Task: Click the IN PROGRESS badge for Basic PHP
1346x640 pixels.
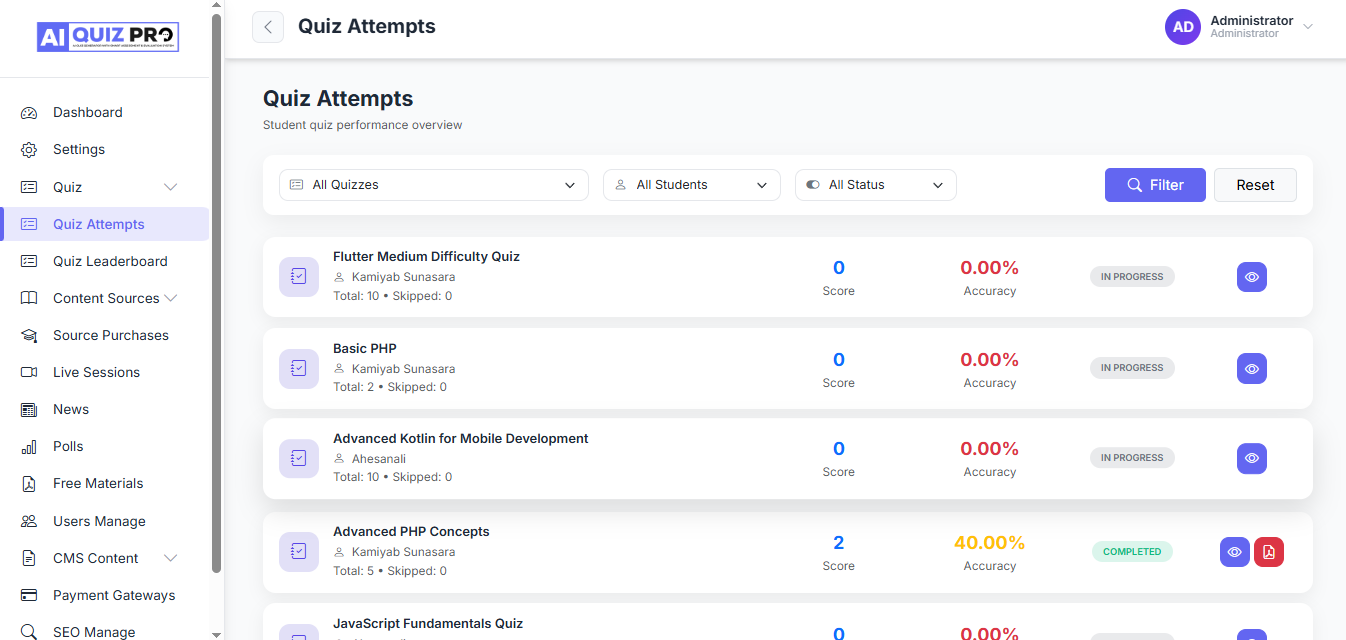Action: (x=1132, y=368)
